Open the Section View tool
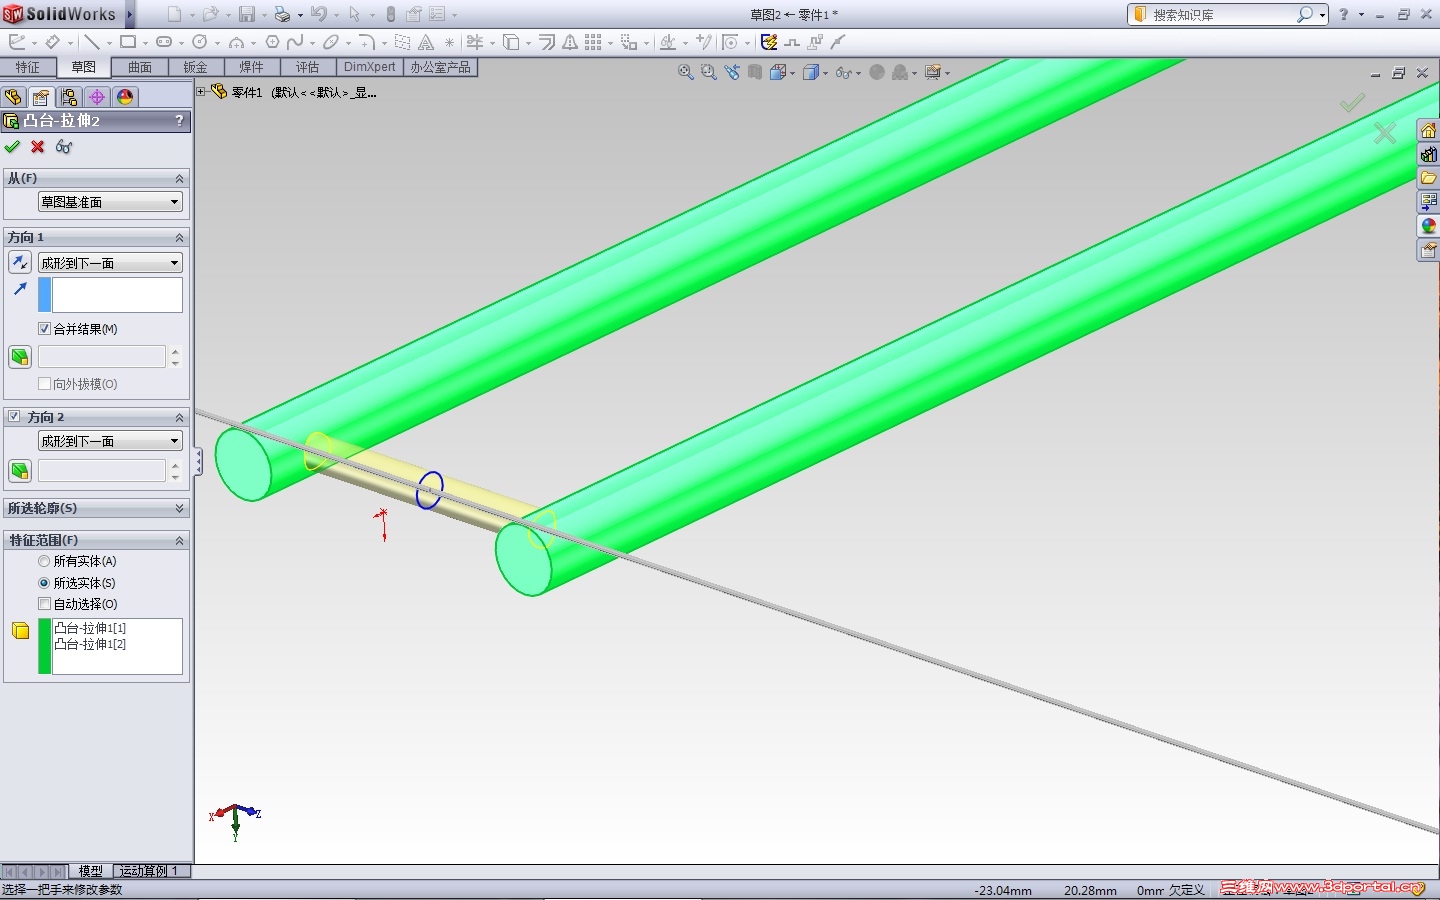1440x900 pixels. (x=755, y=72)
